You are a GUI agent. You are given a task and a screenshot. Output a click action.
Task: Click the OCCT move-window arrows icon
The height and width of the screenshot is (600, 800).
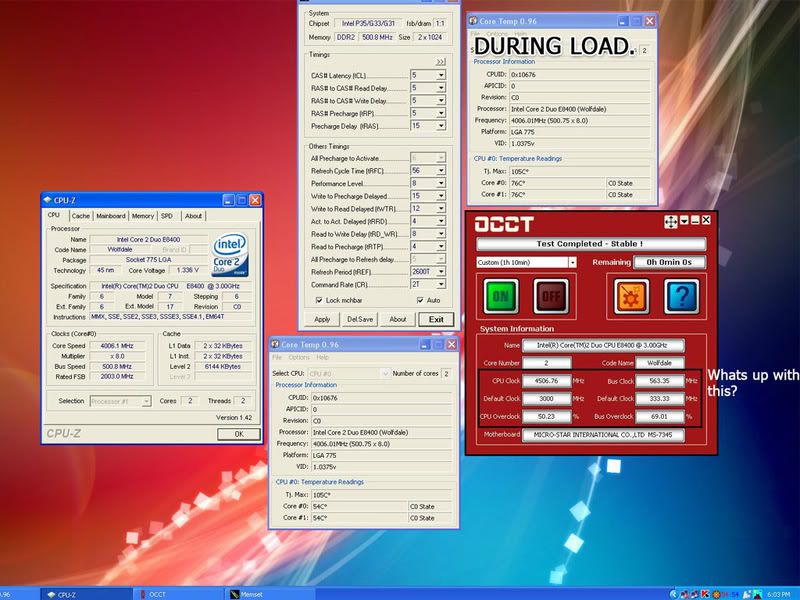point(670,221)
